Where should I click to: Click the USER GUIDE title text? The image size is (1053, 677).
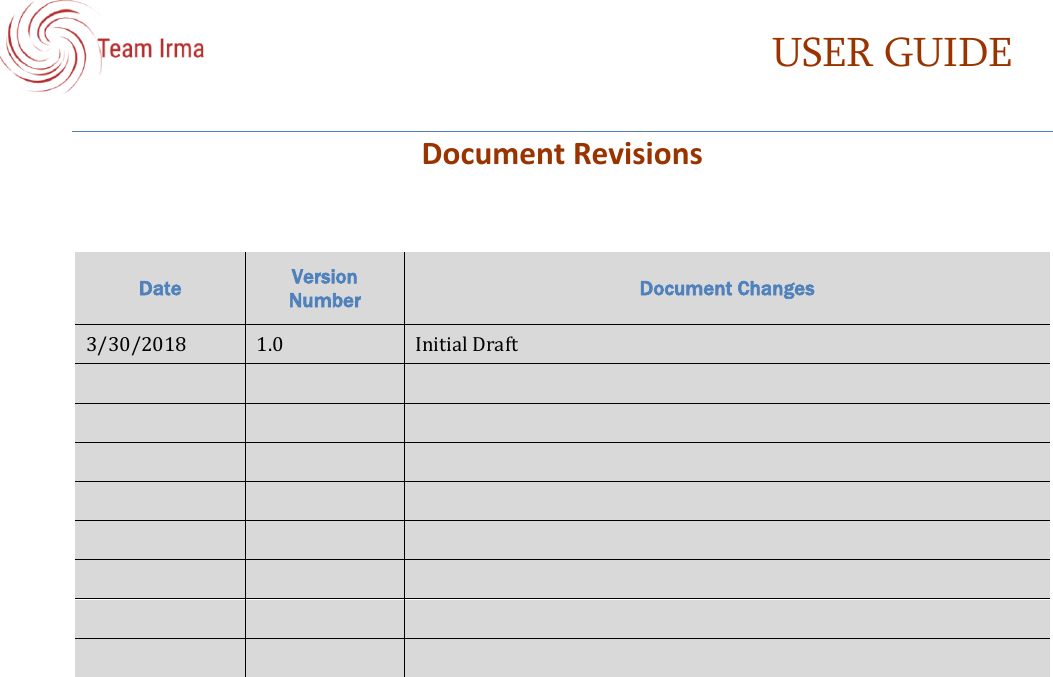893,52
